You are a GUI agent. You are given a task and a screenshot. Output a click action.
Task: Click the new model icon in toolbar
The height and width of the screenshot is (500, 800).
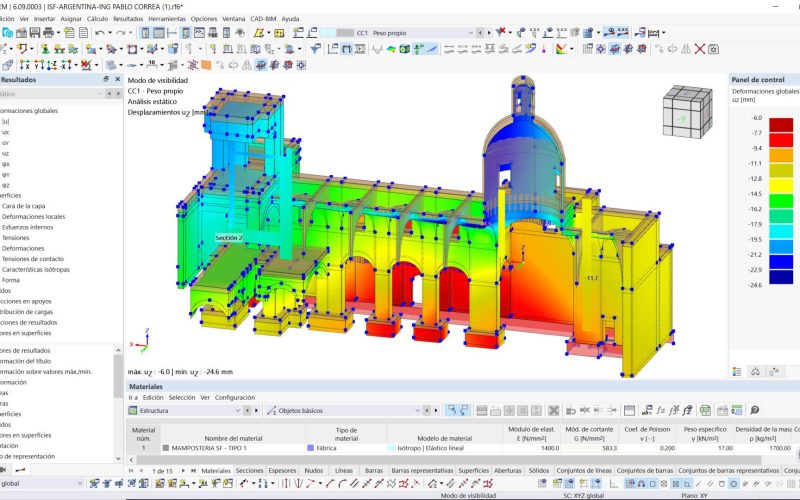point(7,33)
